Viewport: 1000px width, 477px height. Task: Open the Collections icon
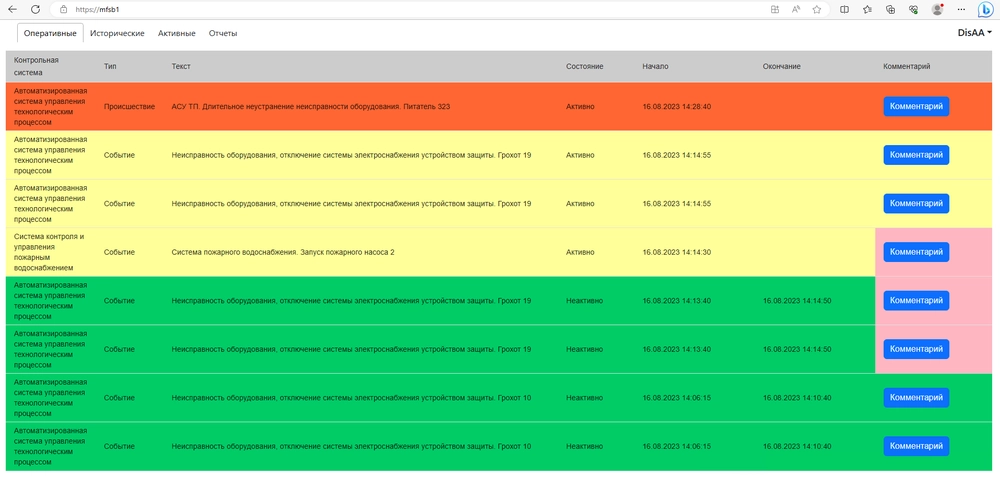click(x=890, y=9)
